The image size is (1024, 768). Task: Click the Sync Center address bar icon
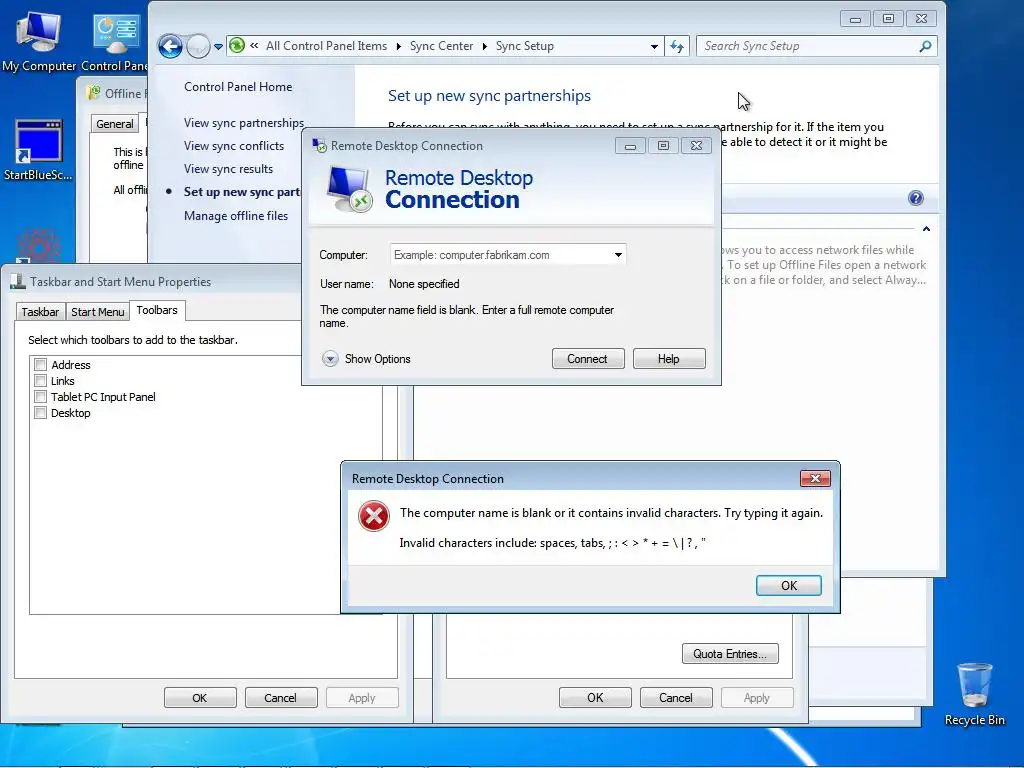point(237,46)
